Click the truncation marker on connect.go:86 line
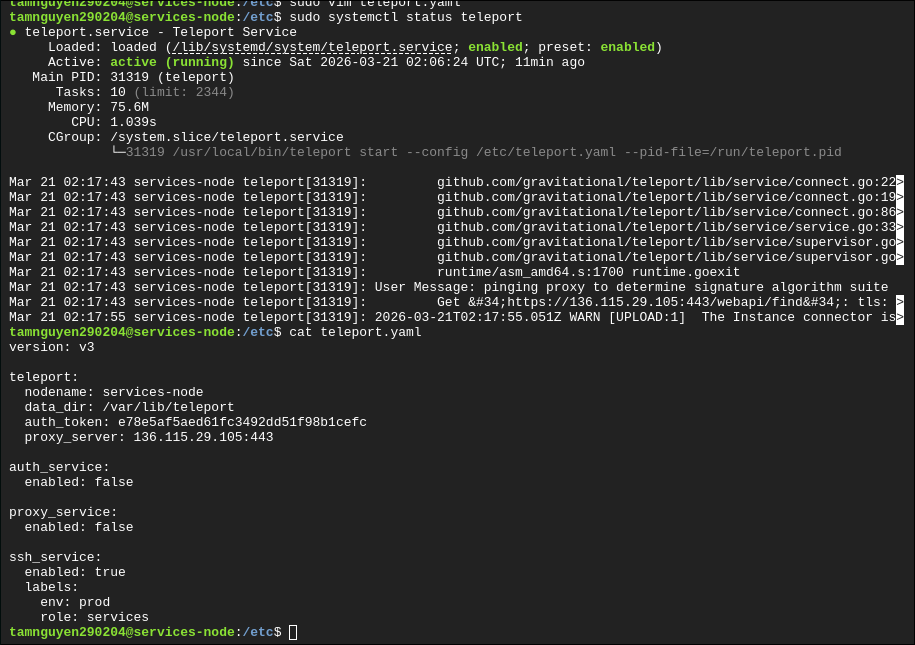Viewport: 915px width, 645px height. 900,212
